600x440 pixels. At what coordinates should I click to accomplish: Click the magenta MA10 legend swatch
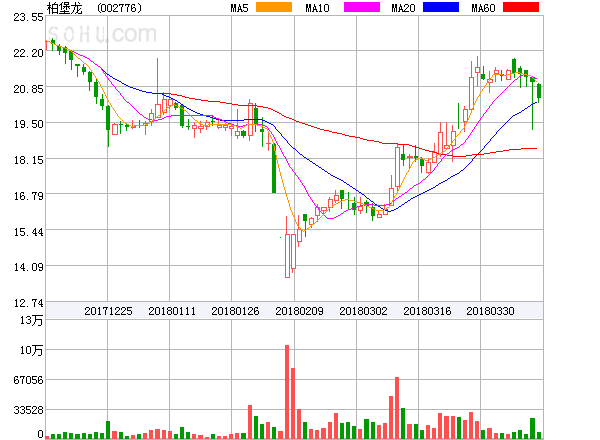tap(362, 7)
